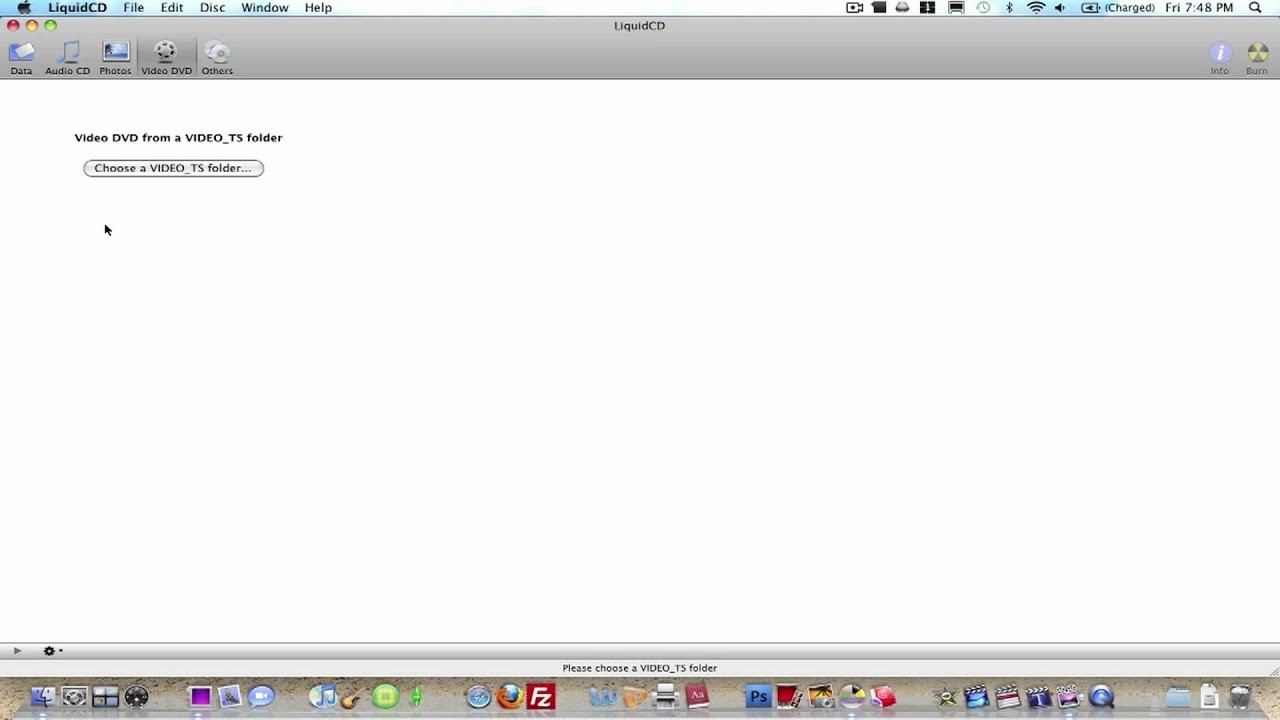1280x720 pixels.
Task: Launch Photoshop from the Dock
Action: 758,696
